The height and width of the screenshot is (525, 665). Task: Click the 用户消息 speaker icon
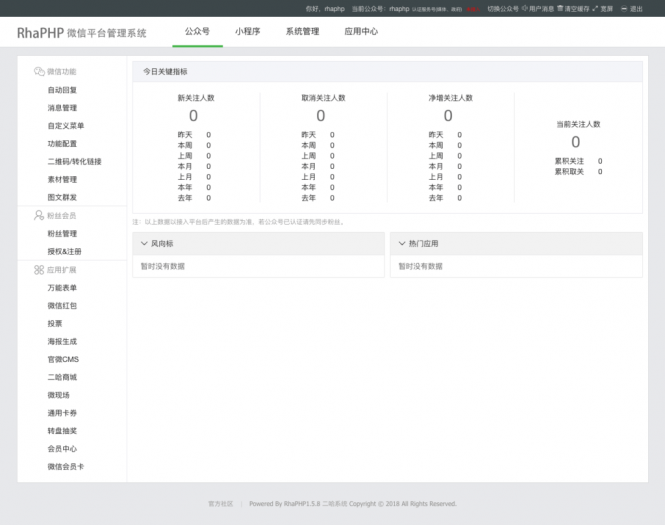tap(525, 8)
